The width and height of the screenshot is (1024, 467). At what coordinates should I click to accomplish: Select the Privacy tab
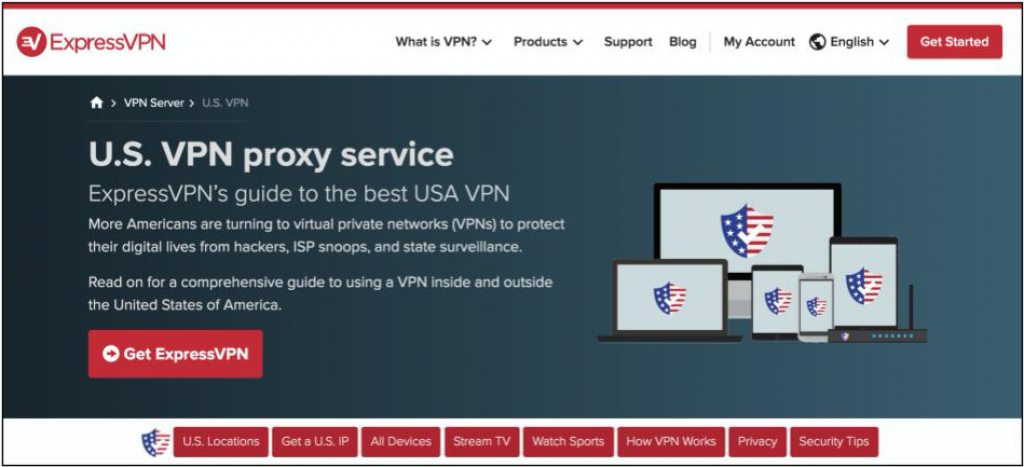tap(758, 442)
